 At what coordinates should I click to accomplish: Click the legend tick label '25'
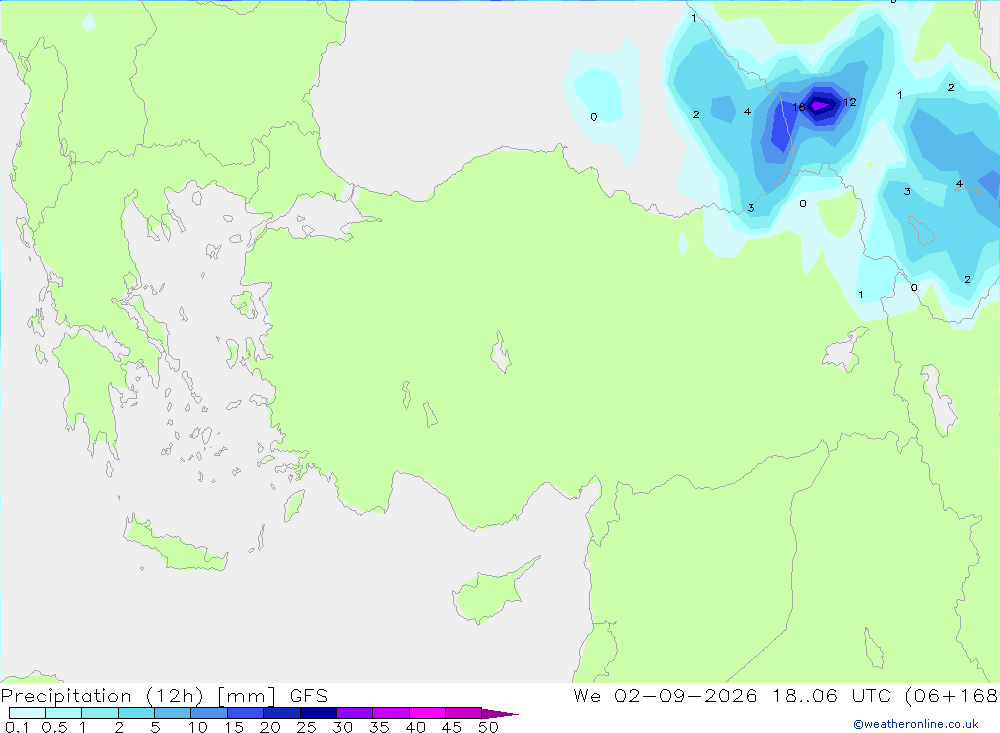[306, 727]
